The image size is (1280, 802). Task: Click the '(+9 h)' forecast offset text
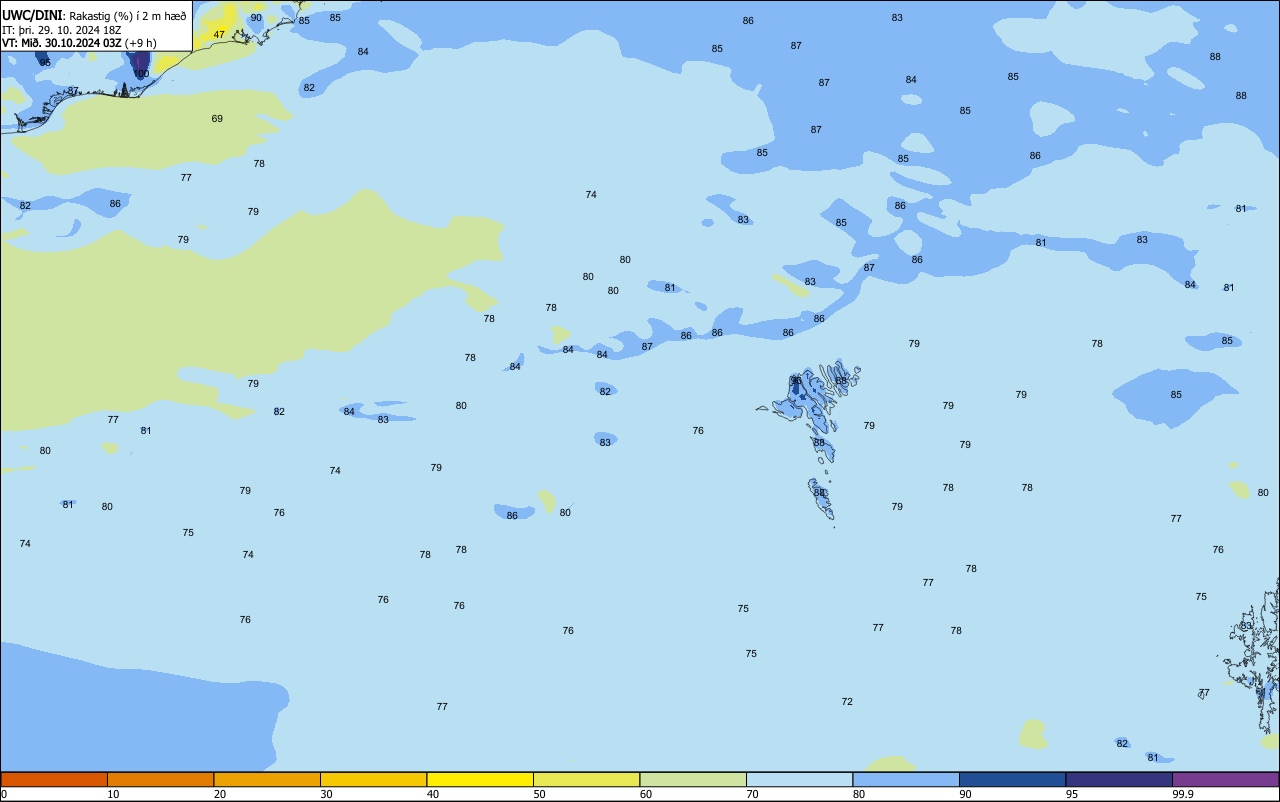141,43
